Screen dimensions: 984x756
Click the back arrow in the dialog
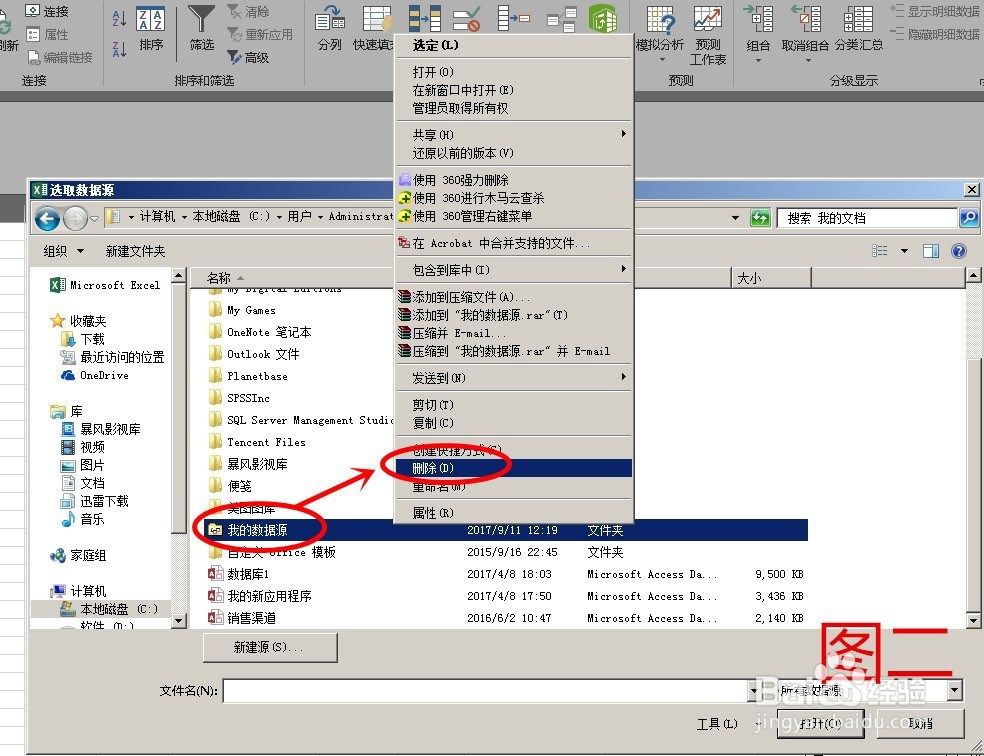47,218
